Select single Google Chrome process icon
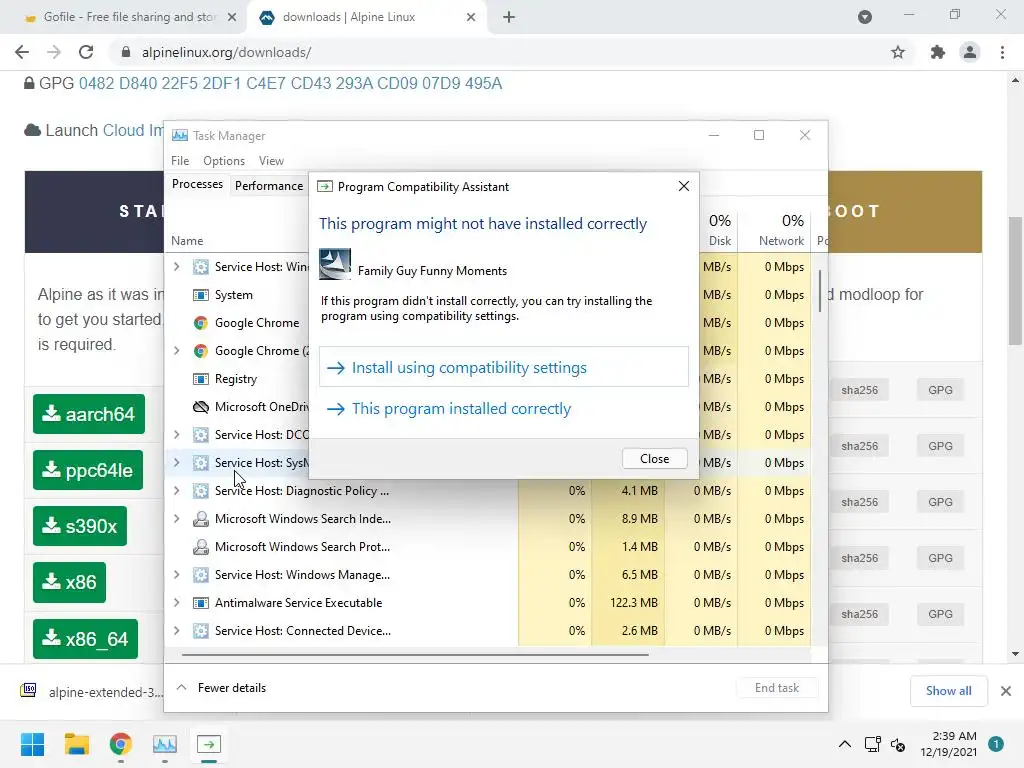1024x768 pixels. click(x=200, y=323)
